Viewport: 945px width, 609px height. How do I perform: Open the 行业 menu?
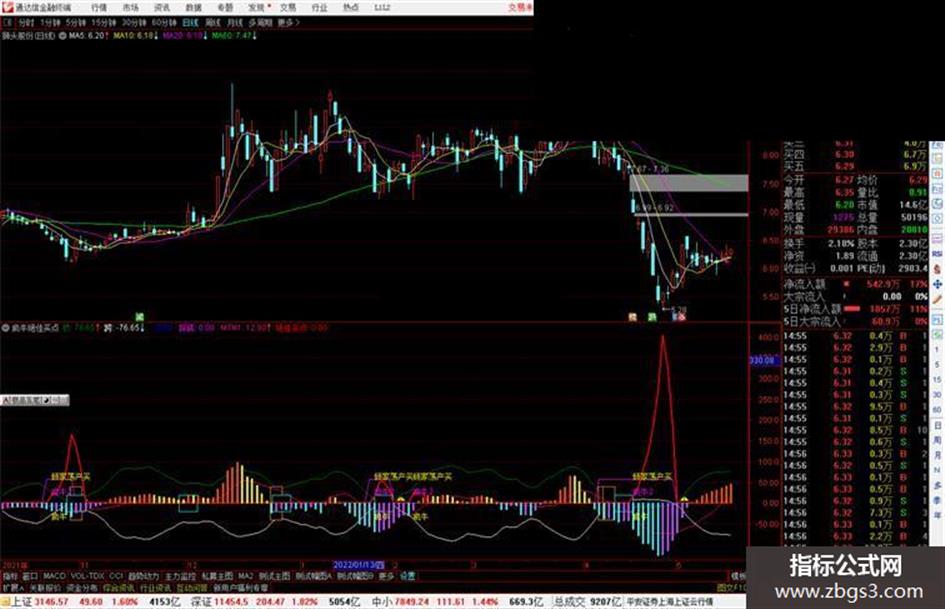319,7
